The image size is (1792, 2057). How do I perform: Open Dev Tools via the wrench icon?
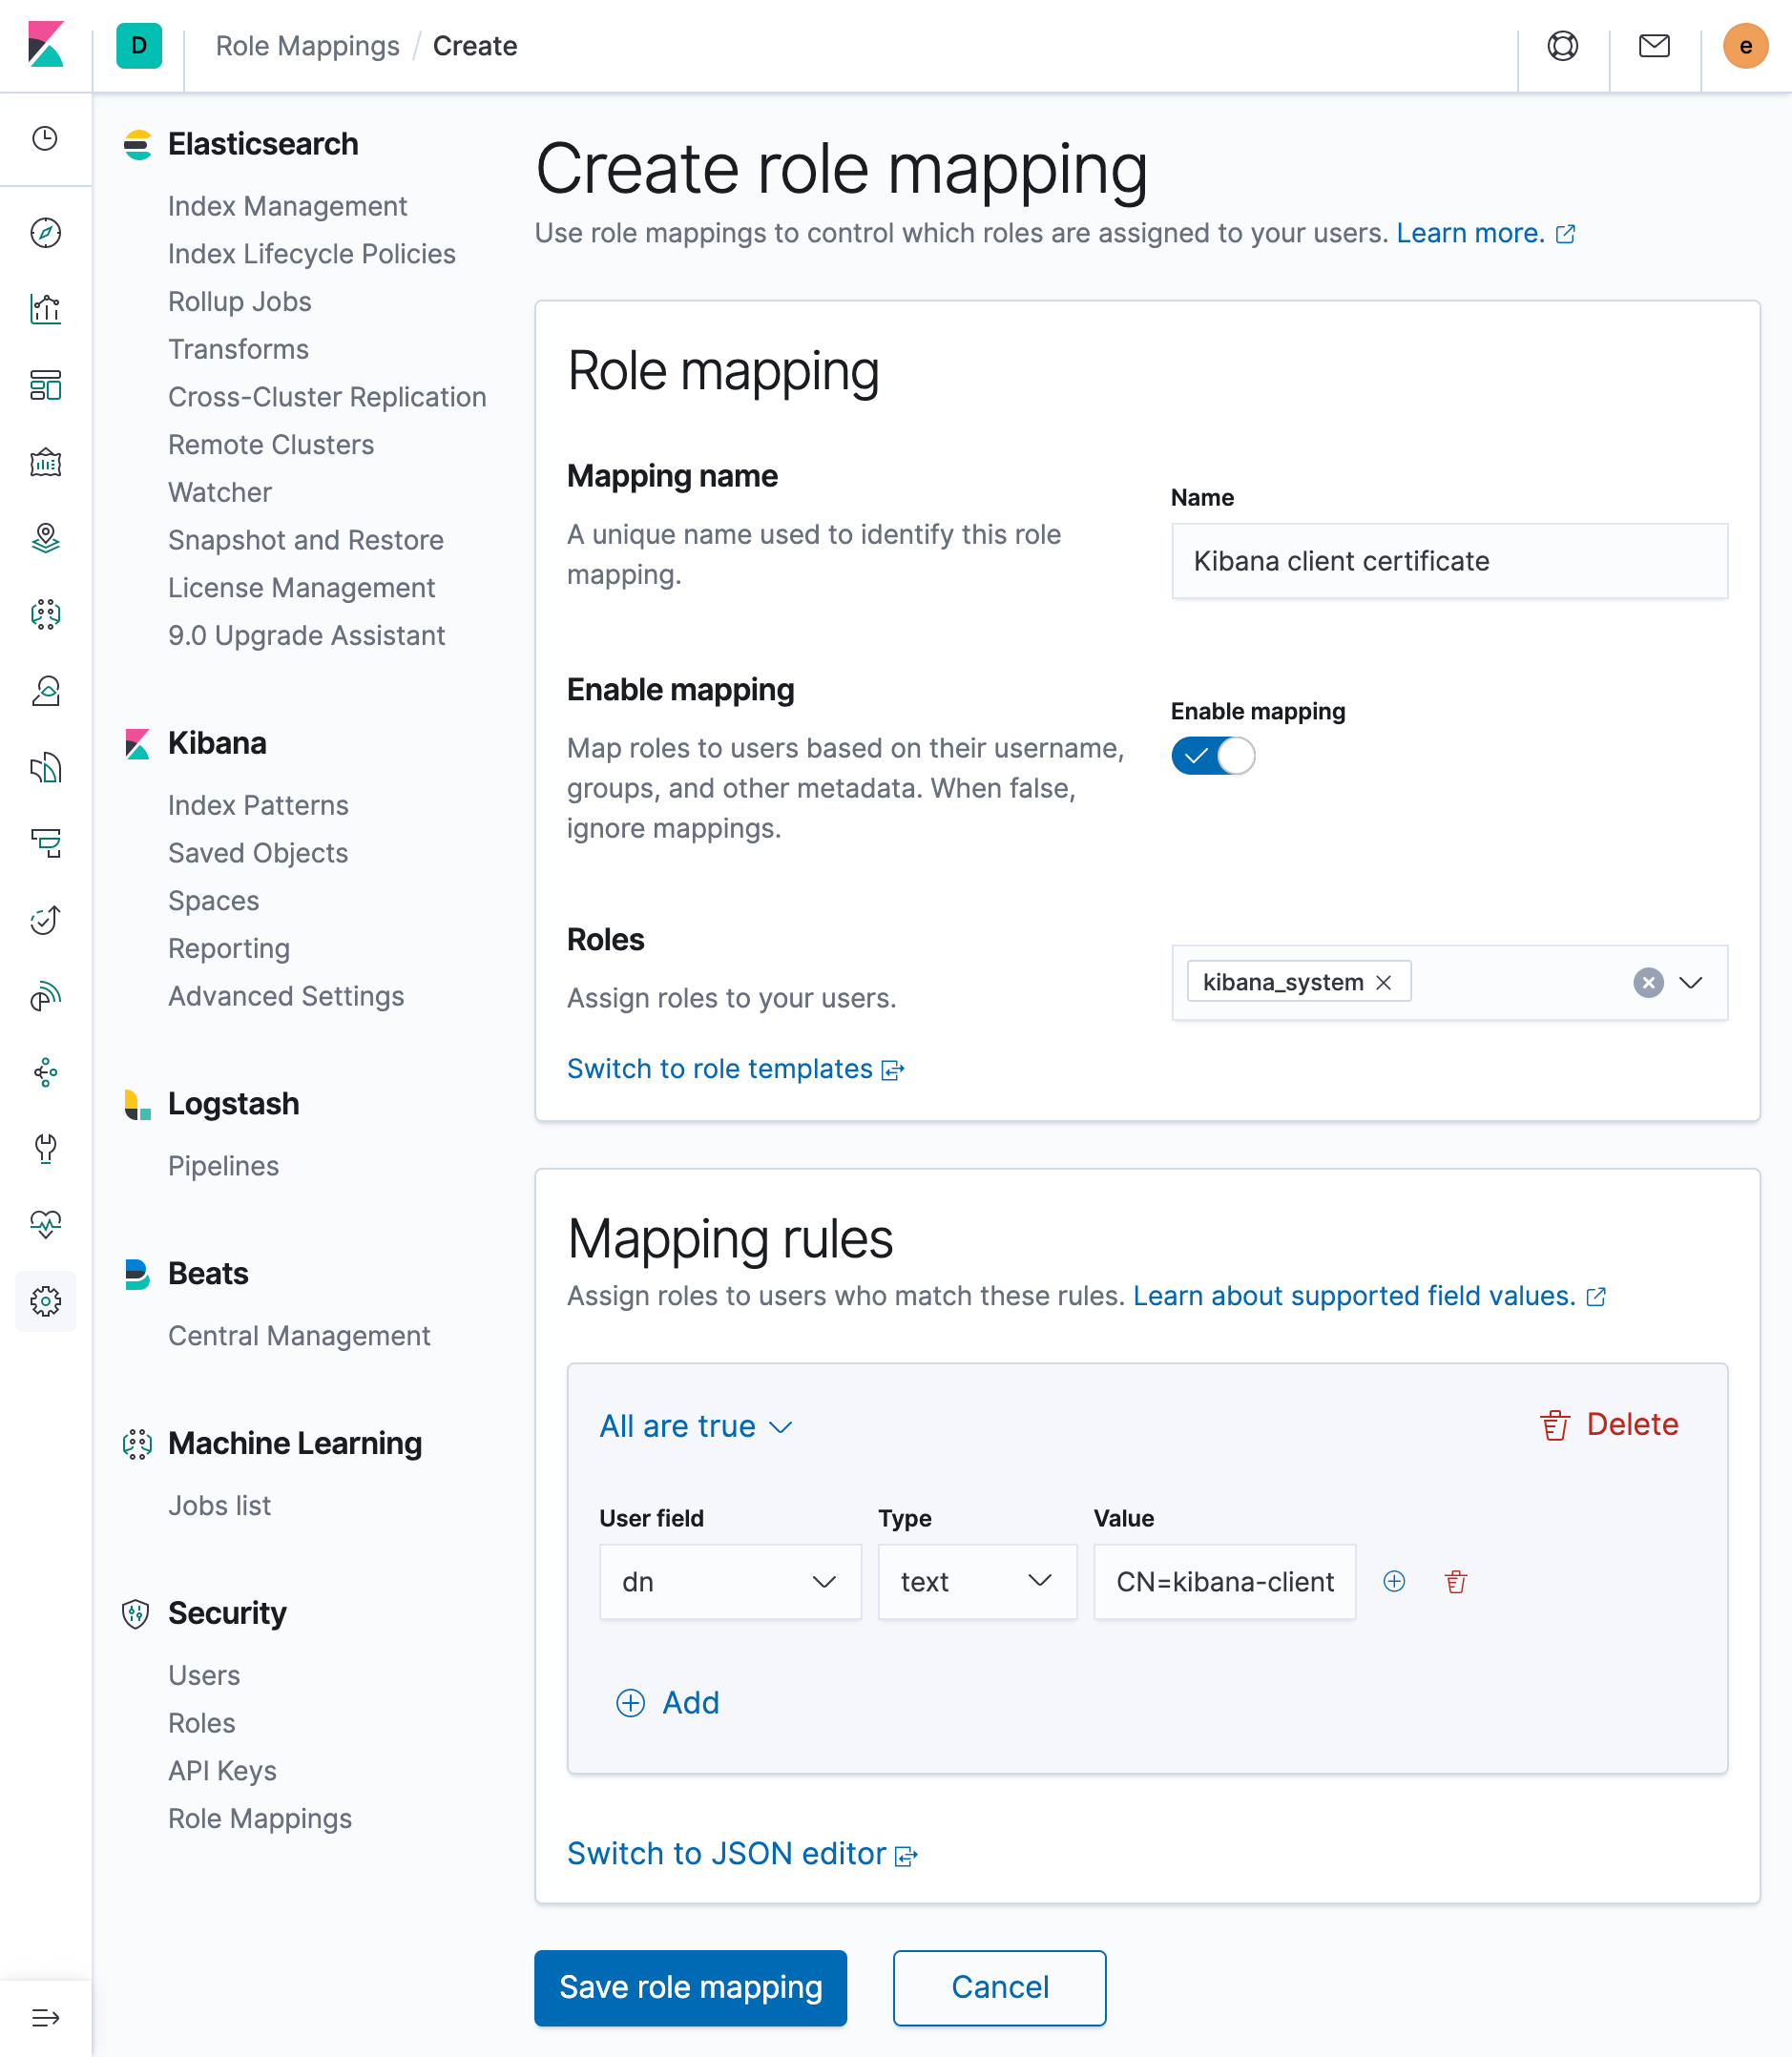tap(45, 1149)
